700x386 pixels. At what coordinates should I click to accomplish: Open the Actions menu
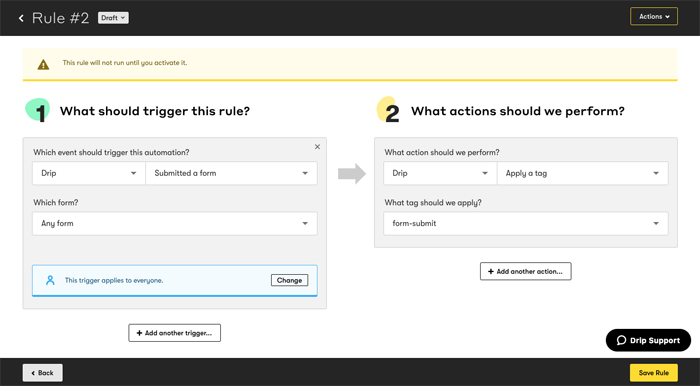pos(654,17)
